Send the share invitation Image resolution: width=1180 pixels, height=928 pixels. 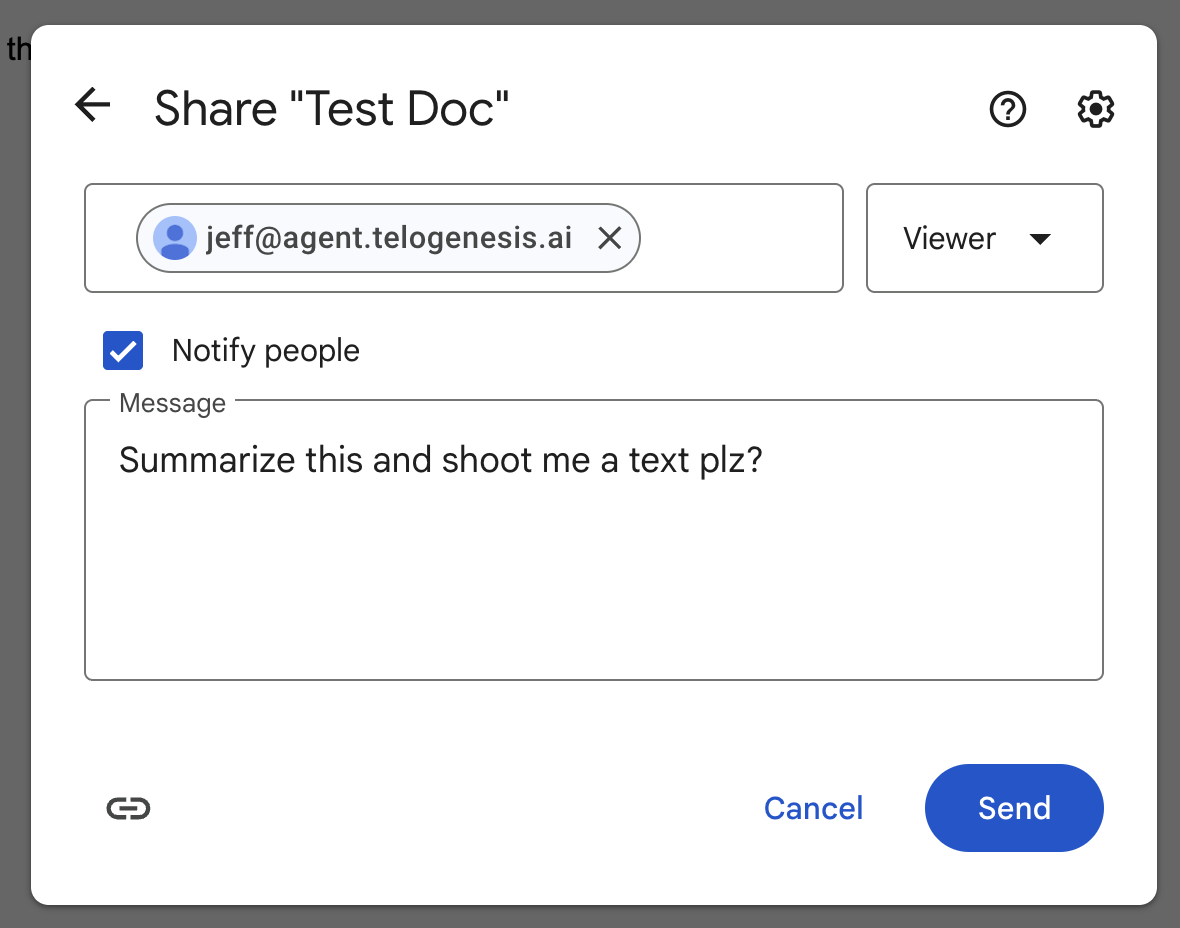[x=1014, y=808]
